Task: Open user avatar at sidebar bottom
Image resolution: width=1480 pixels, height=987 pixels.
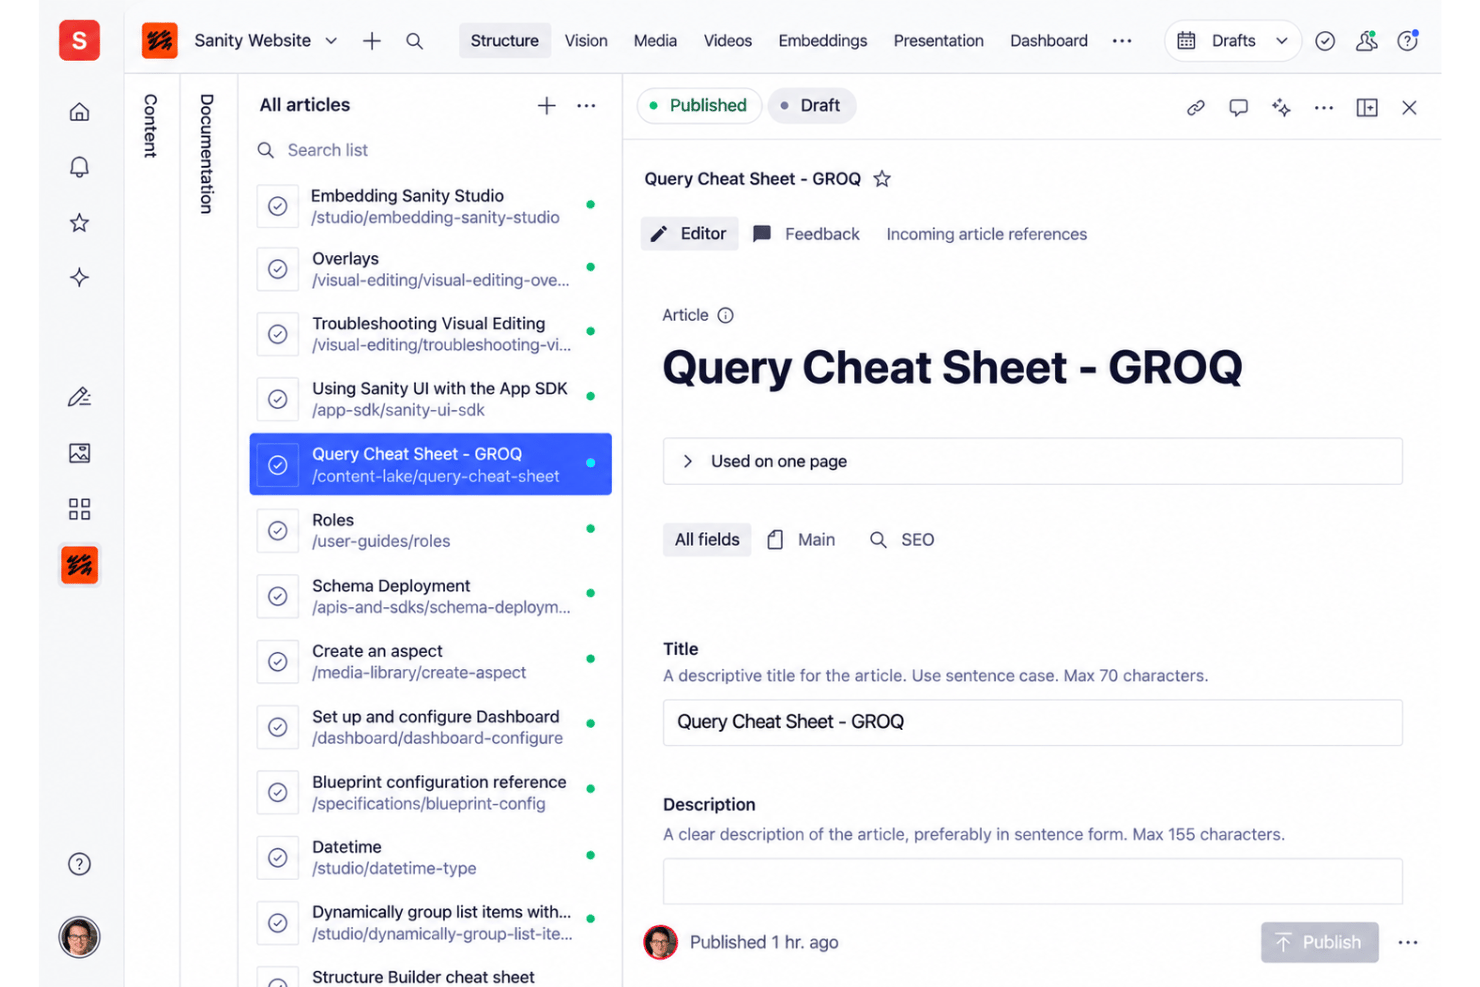Action: pyautogui.click(x=79, y=937)
